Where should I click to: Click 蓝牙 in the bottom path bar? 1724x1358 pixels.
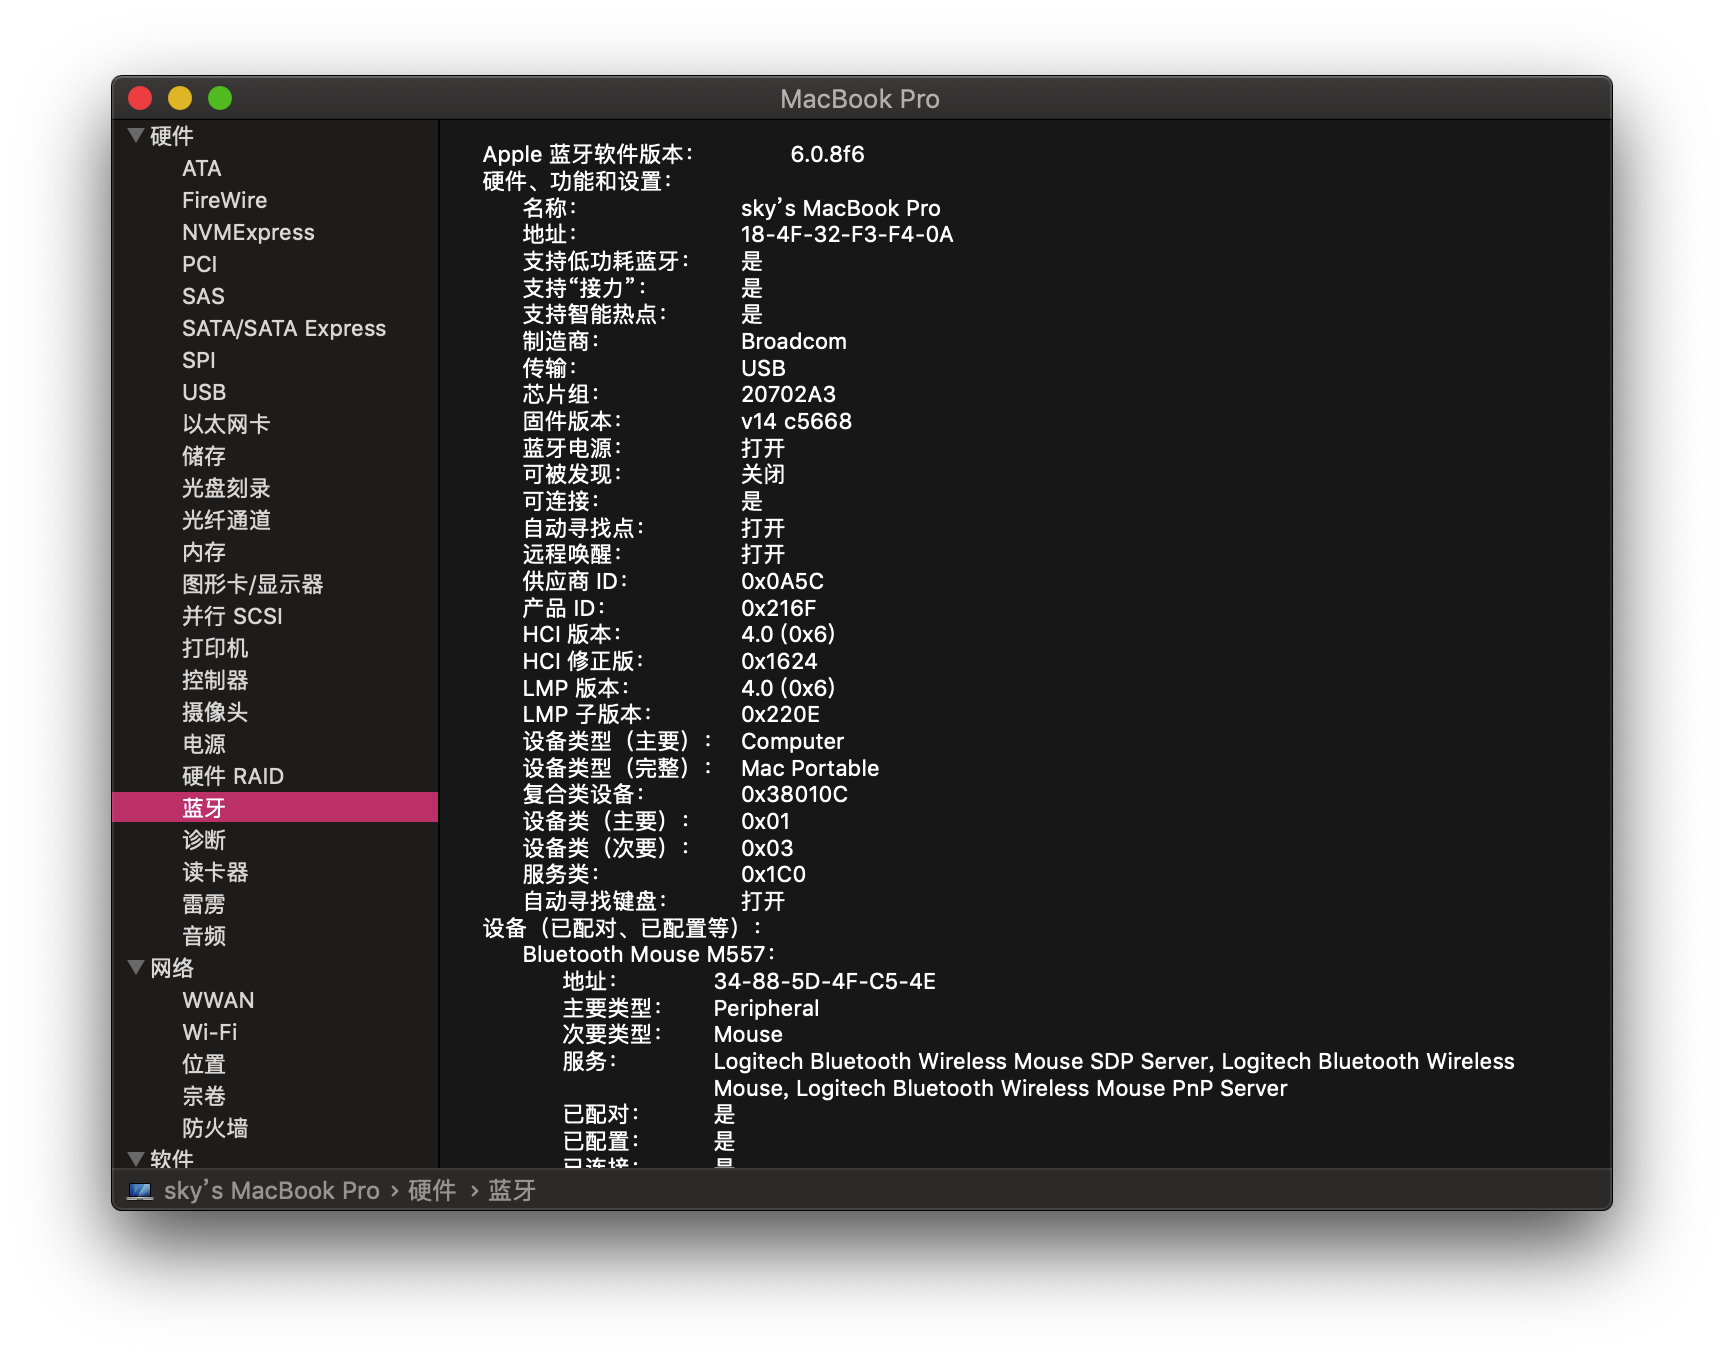pyautogui.click(x=512, y=1190)
